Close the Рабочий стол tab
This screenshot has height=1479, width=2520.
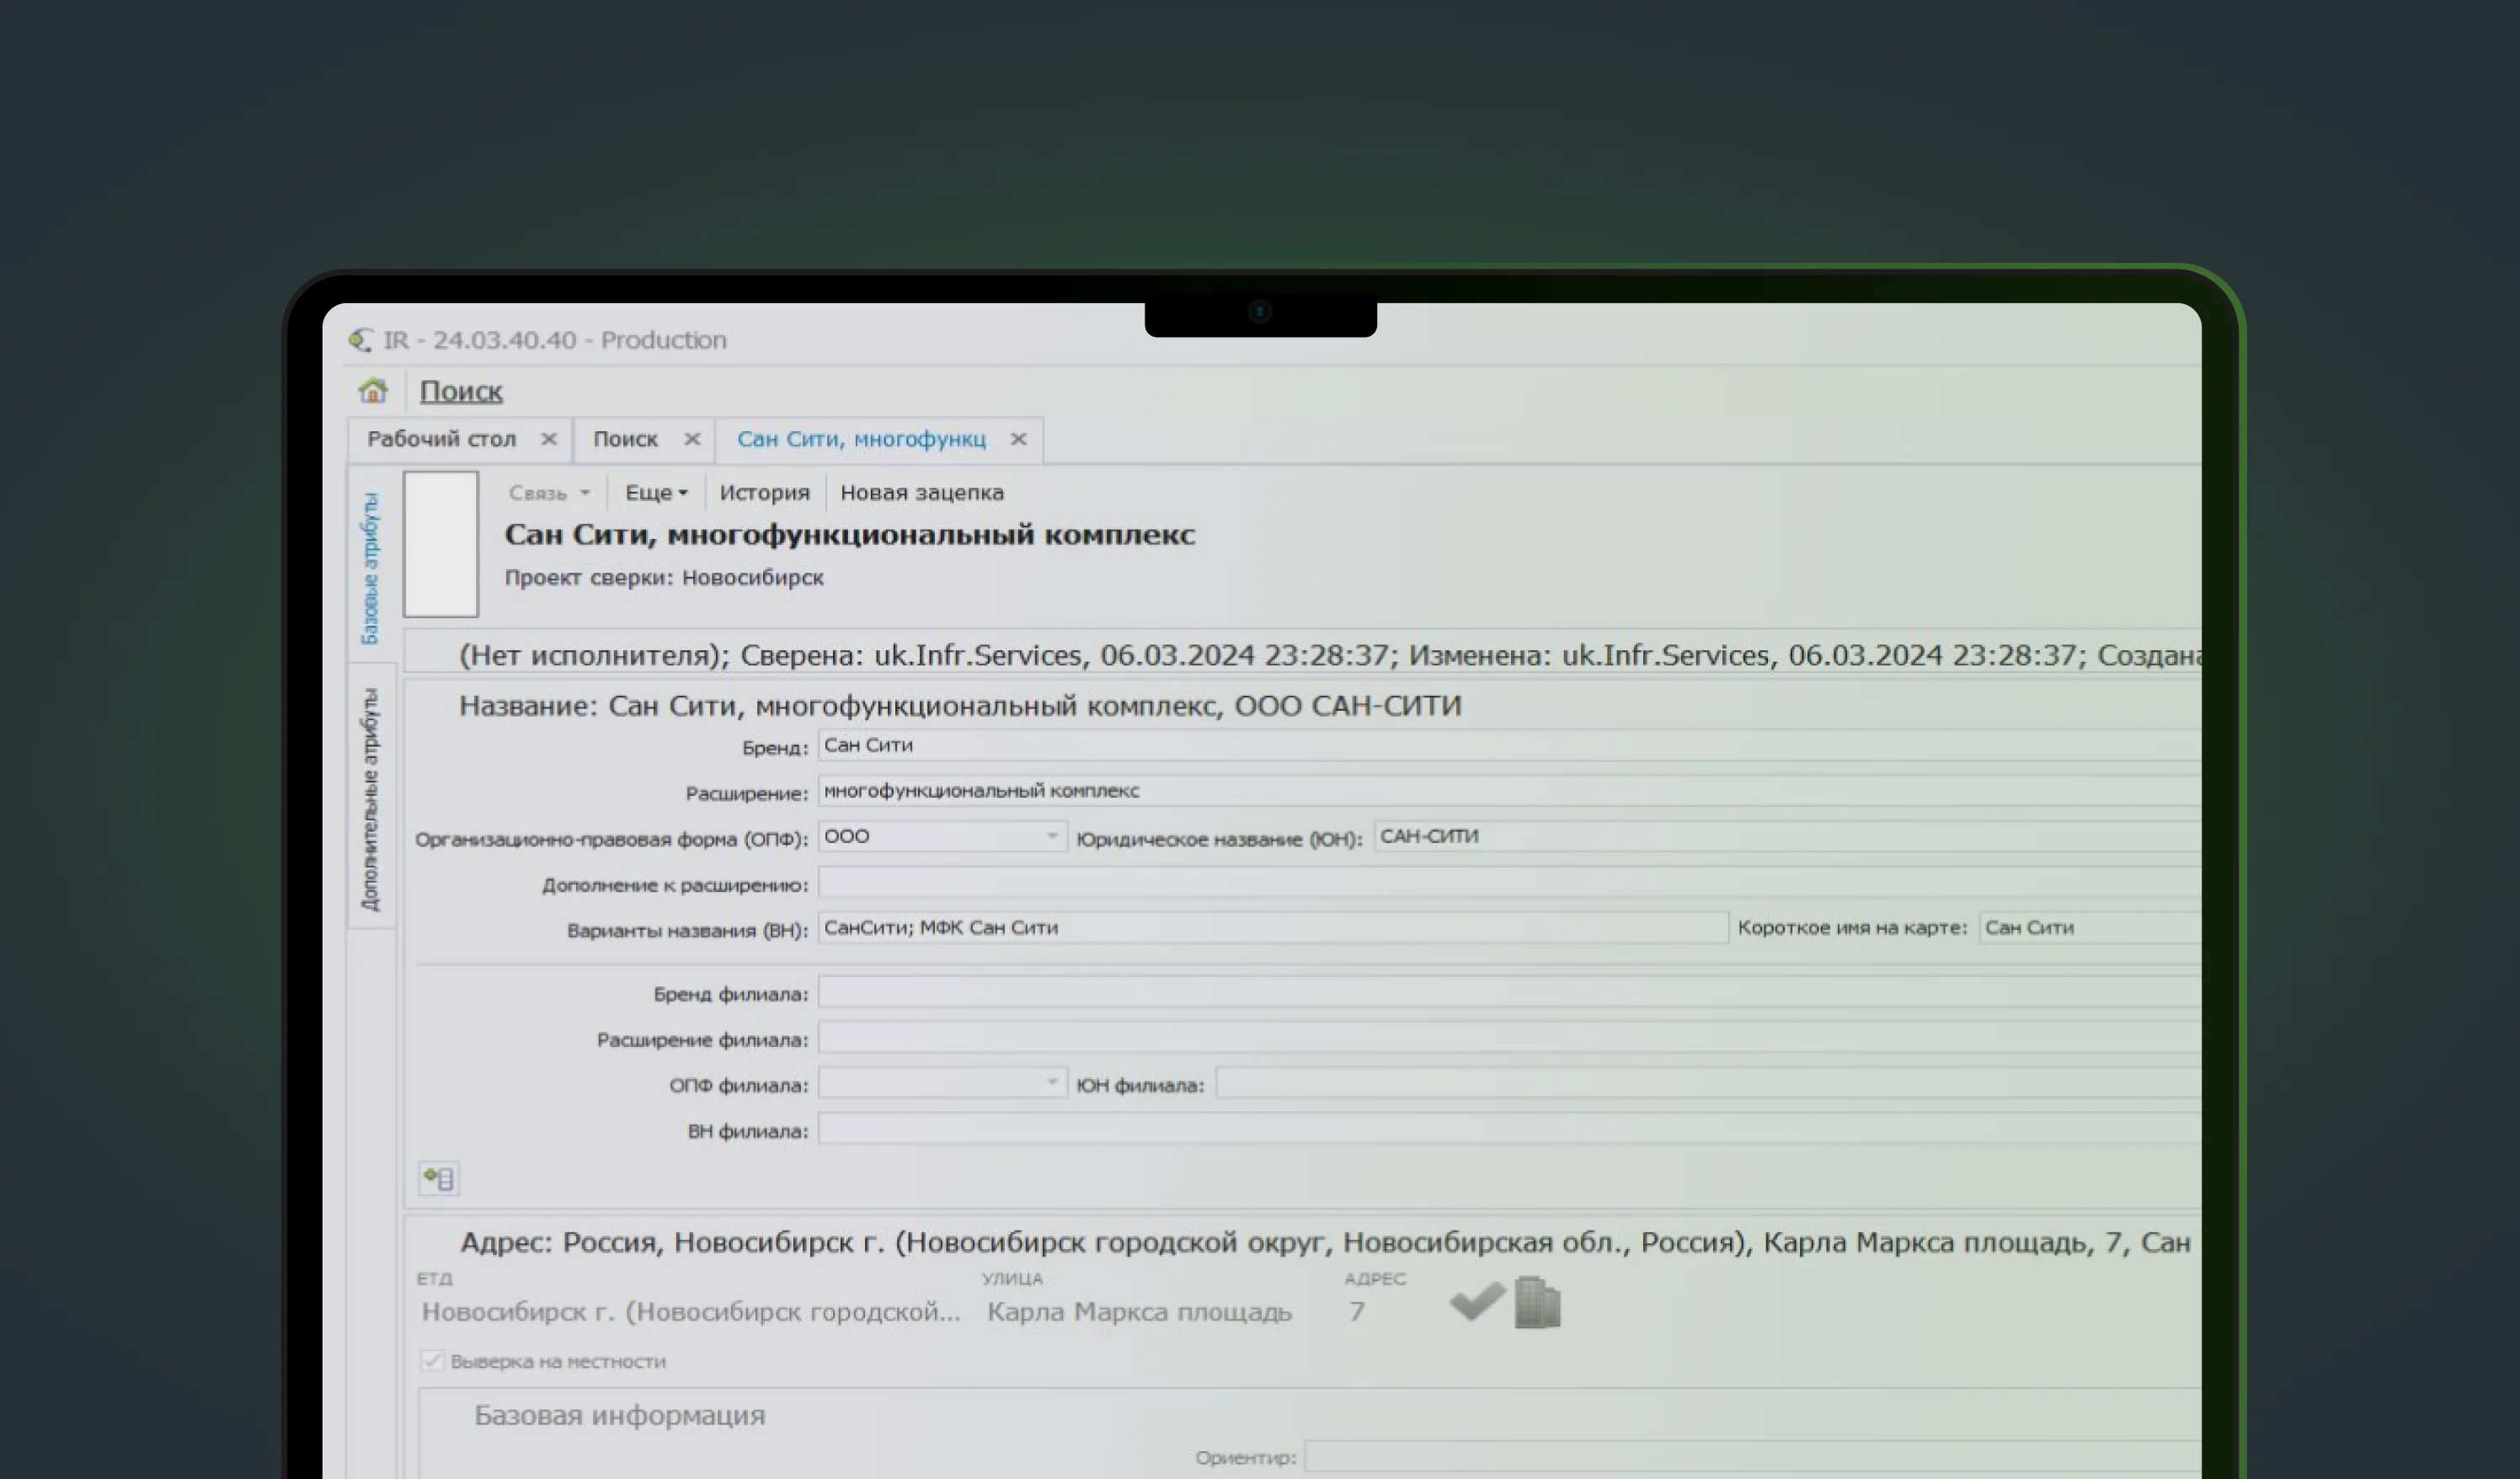click(549, 439)
